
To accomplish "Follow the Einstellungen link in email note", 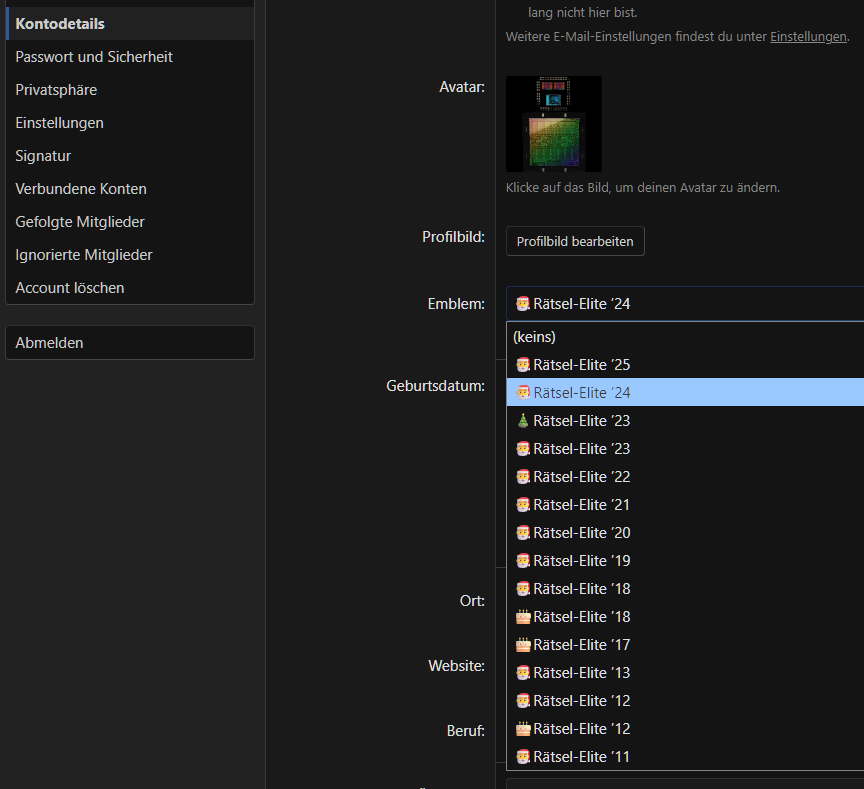I will [x=808, y=37].
